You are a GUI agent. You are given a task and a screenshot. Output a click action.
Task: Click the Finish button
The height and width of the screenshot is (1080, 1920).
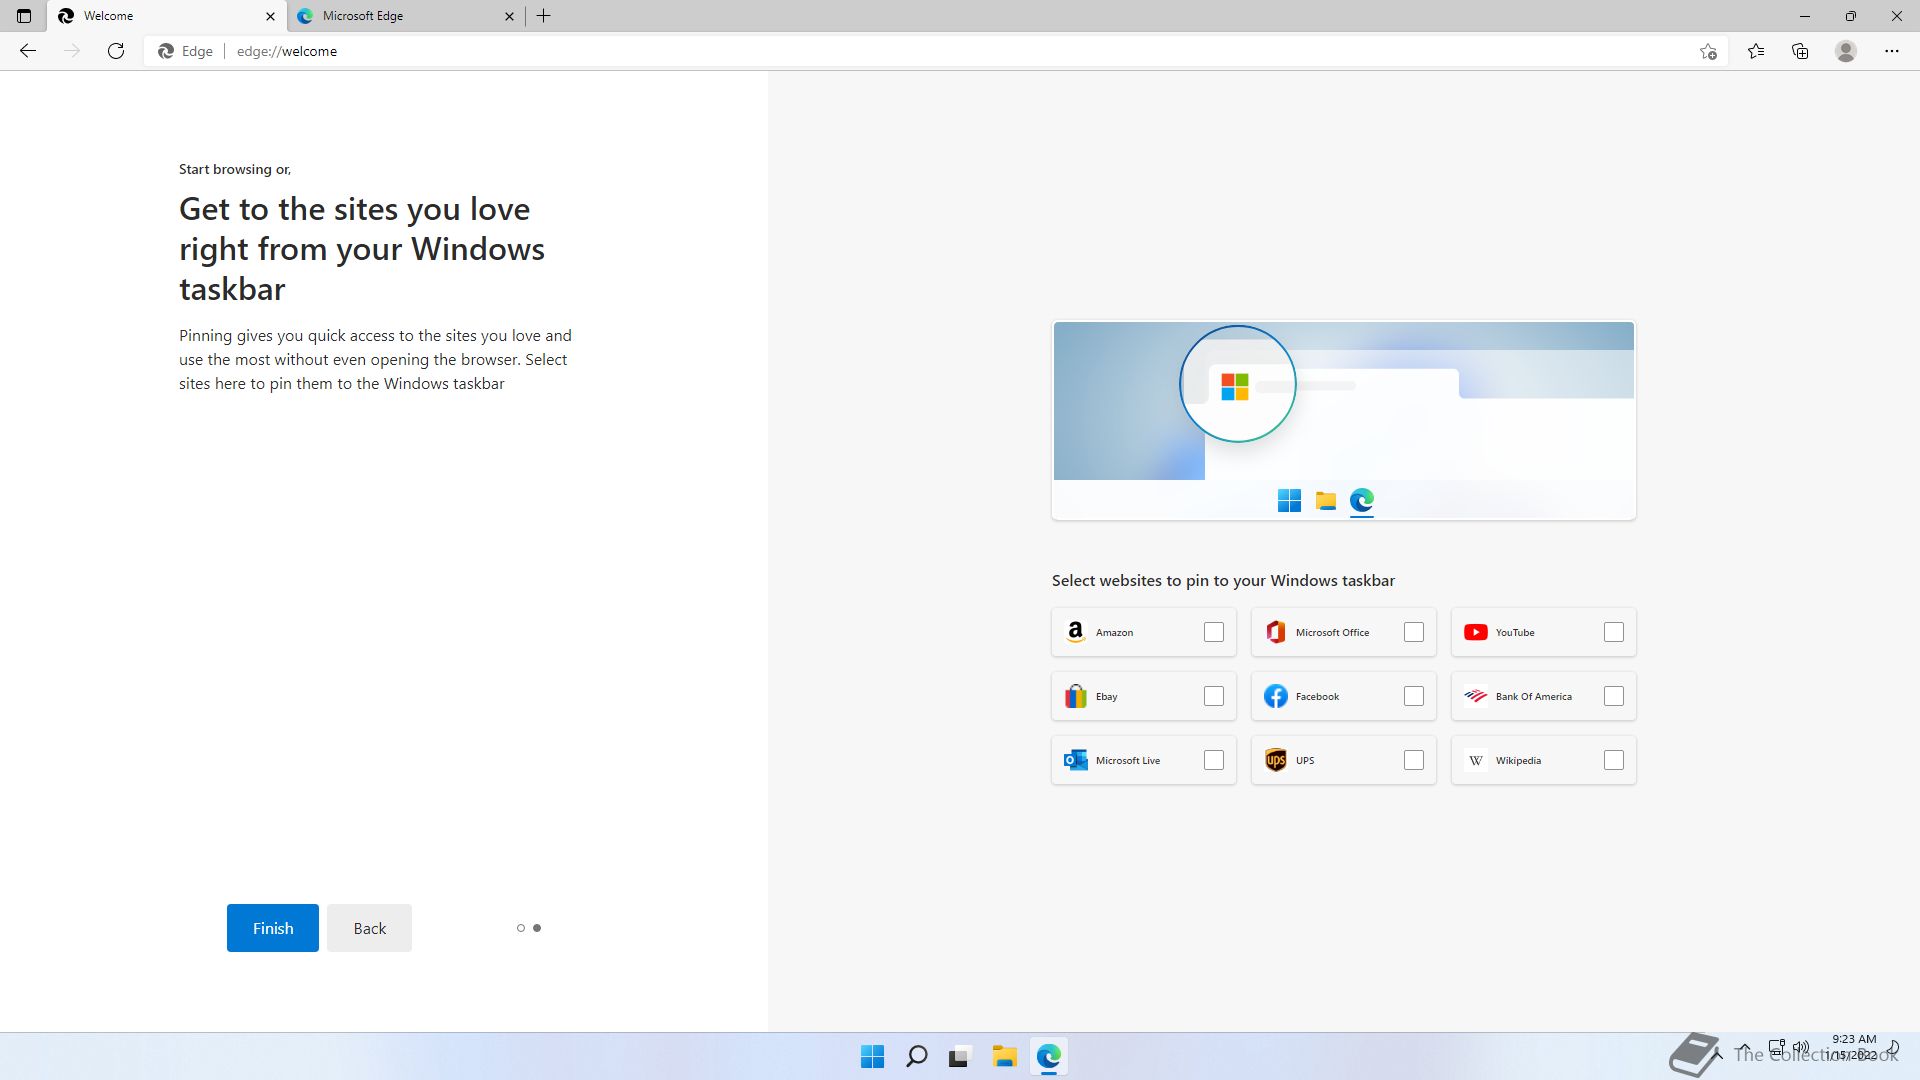coord(273,928)
